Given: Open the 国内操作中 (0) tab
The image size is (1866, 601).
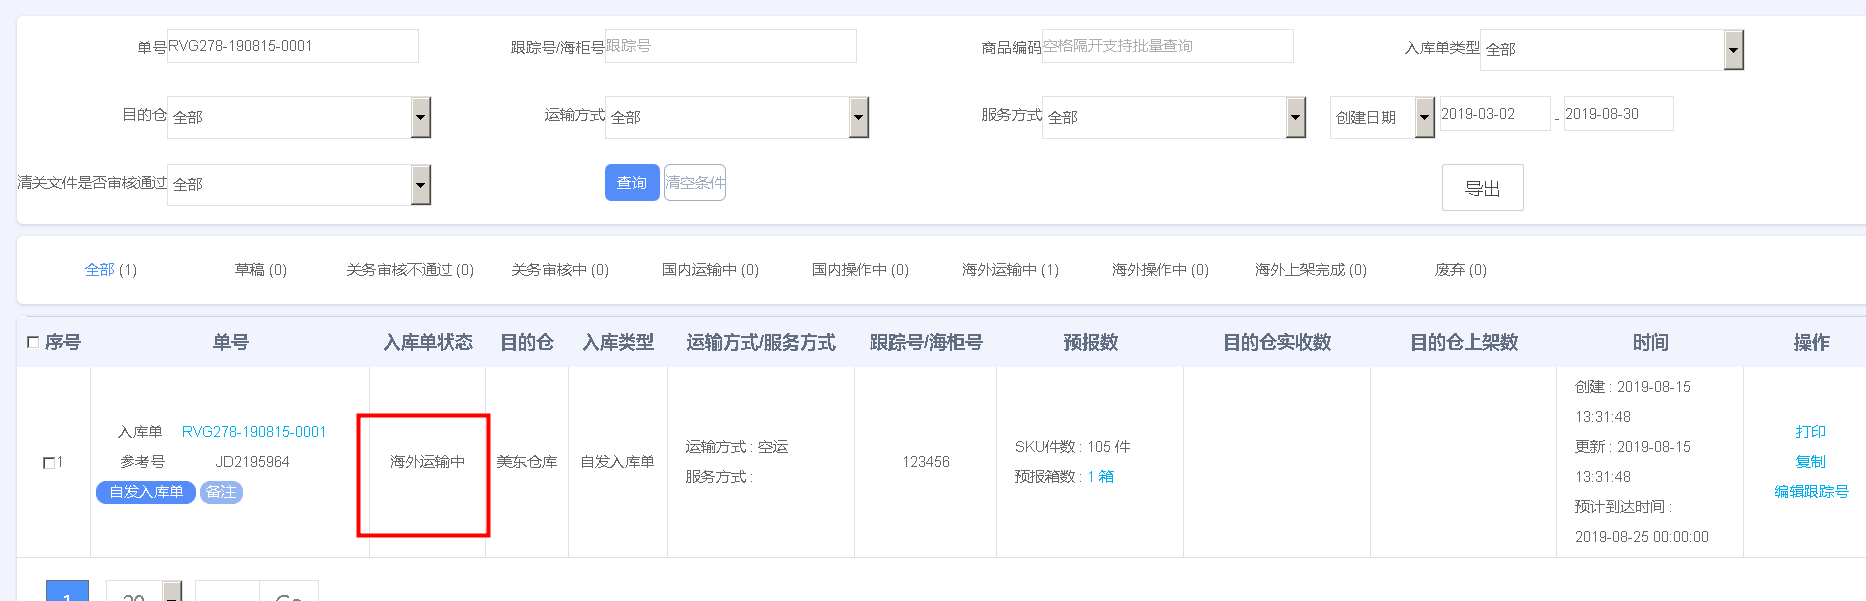Looking at the screenshot, I should (860, 270).
